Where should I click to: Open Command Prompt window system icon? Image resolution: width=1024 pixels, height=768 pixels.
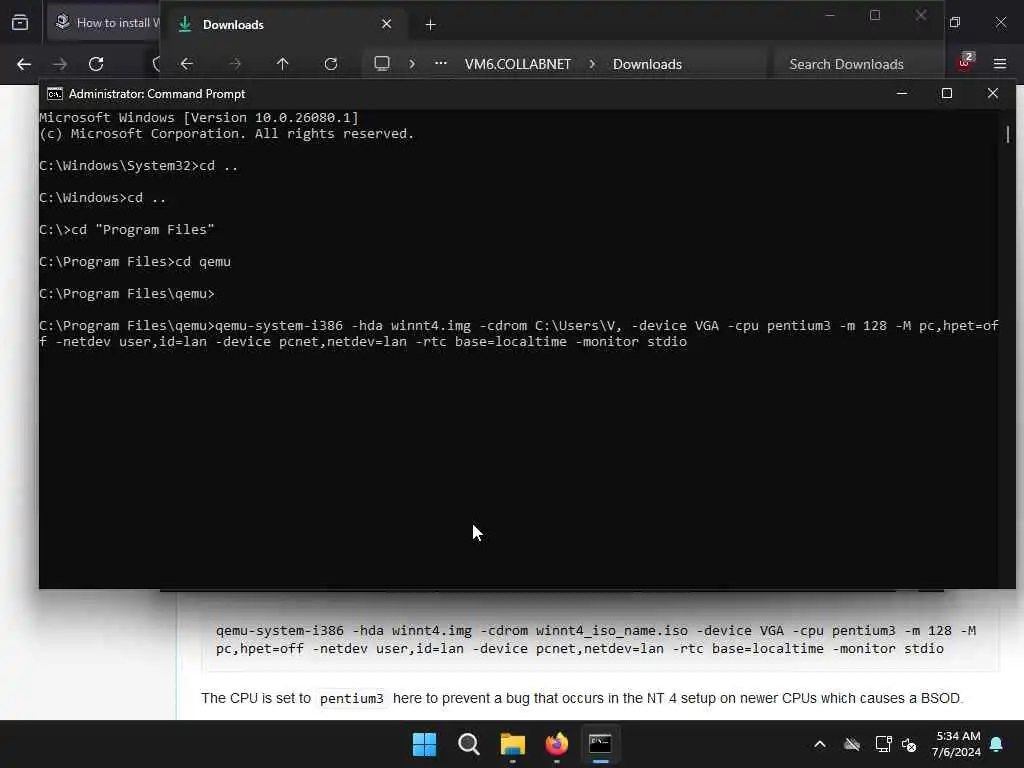55,94
